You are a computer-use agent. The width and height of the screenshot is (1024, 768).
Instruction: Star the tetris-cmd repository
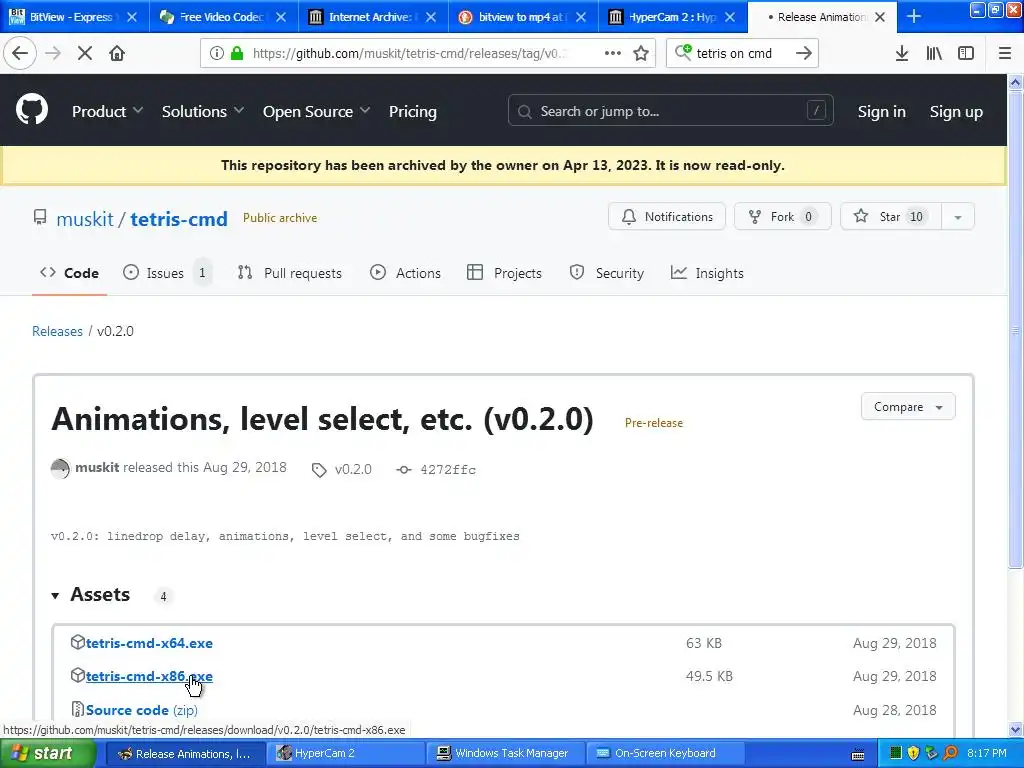coord(891,217)
